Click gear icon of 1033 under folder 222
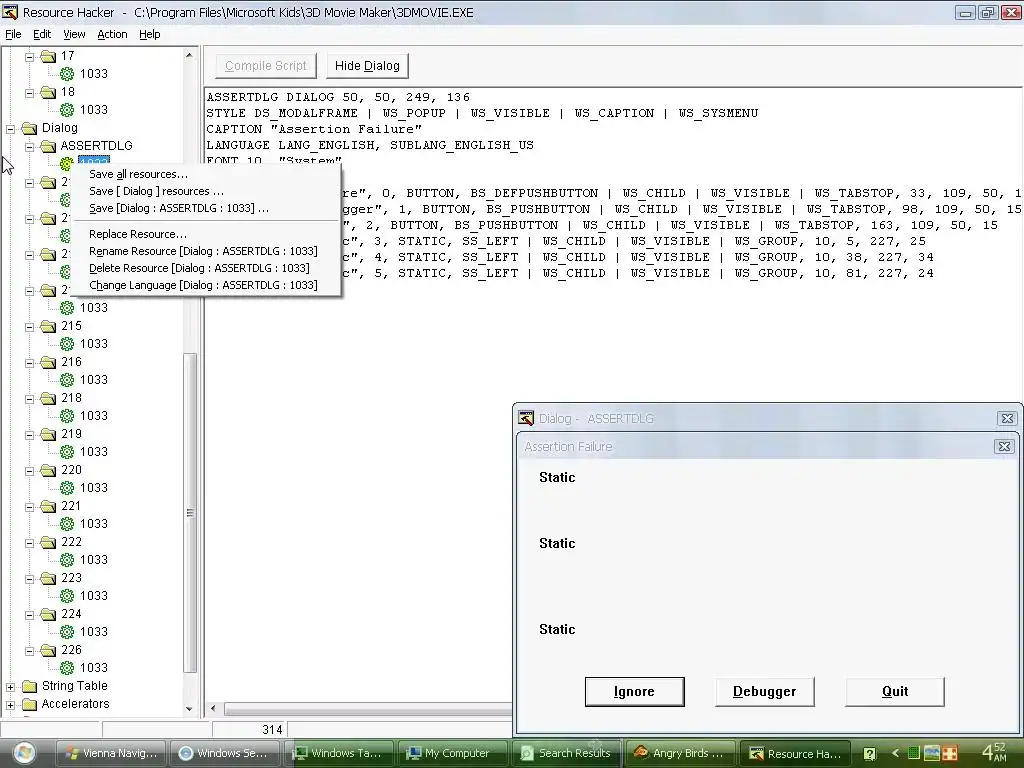 (x=67, y=560)
